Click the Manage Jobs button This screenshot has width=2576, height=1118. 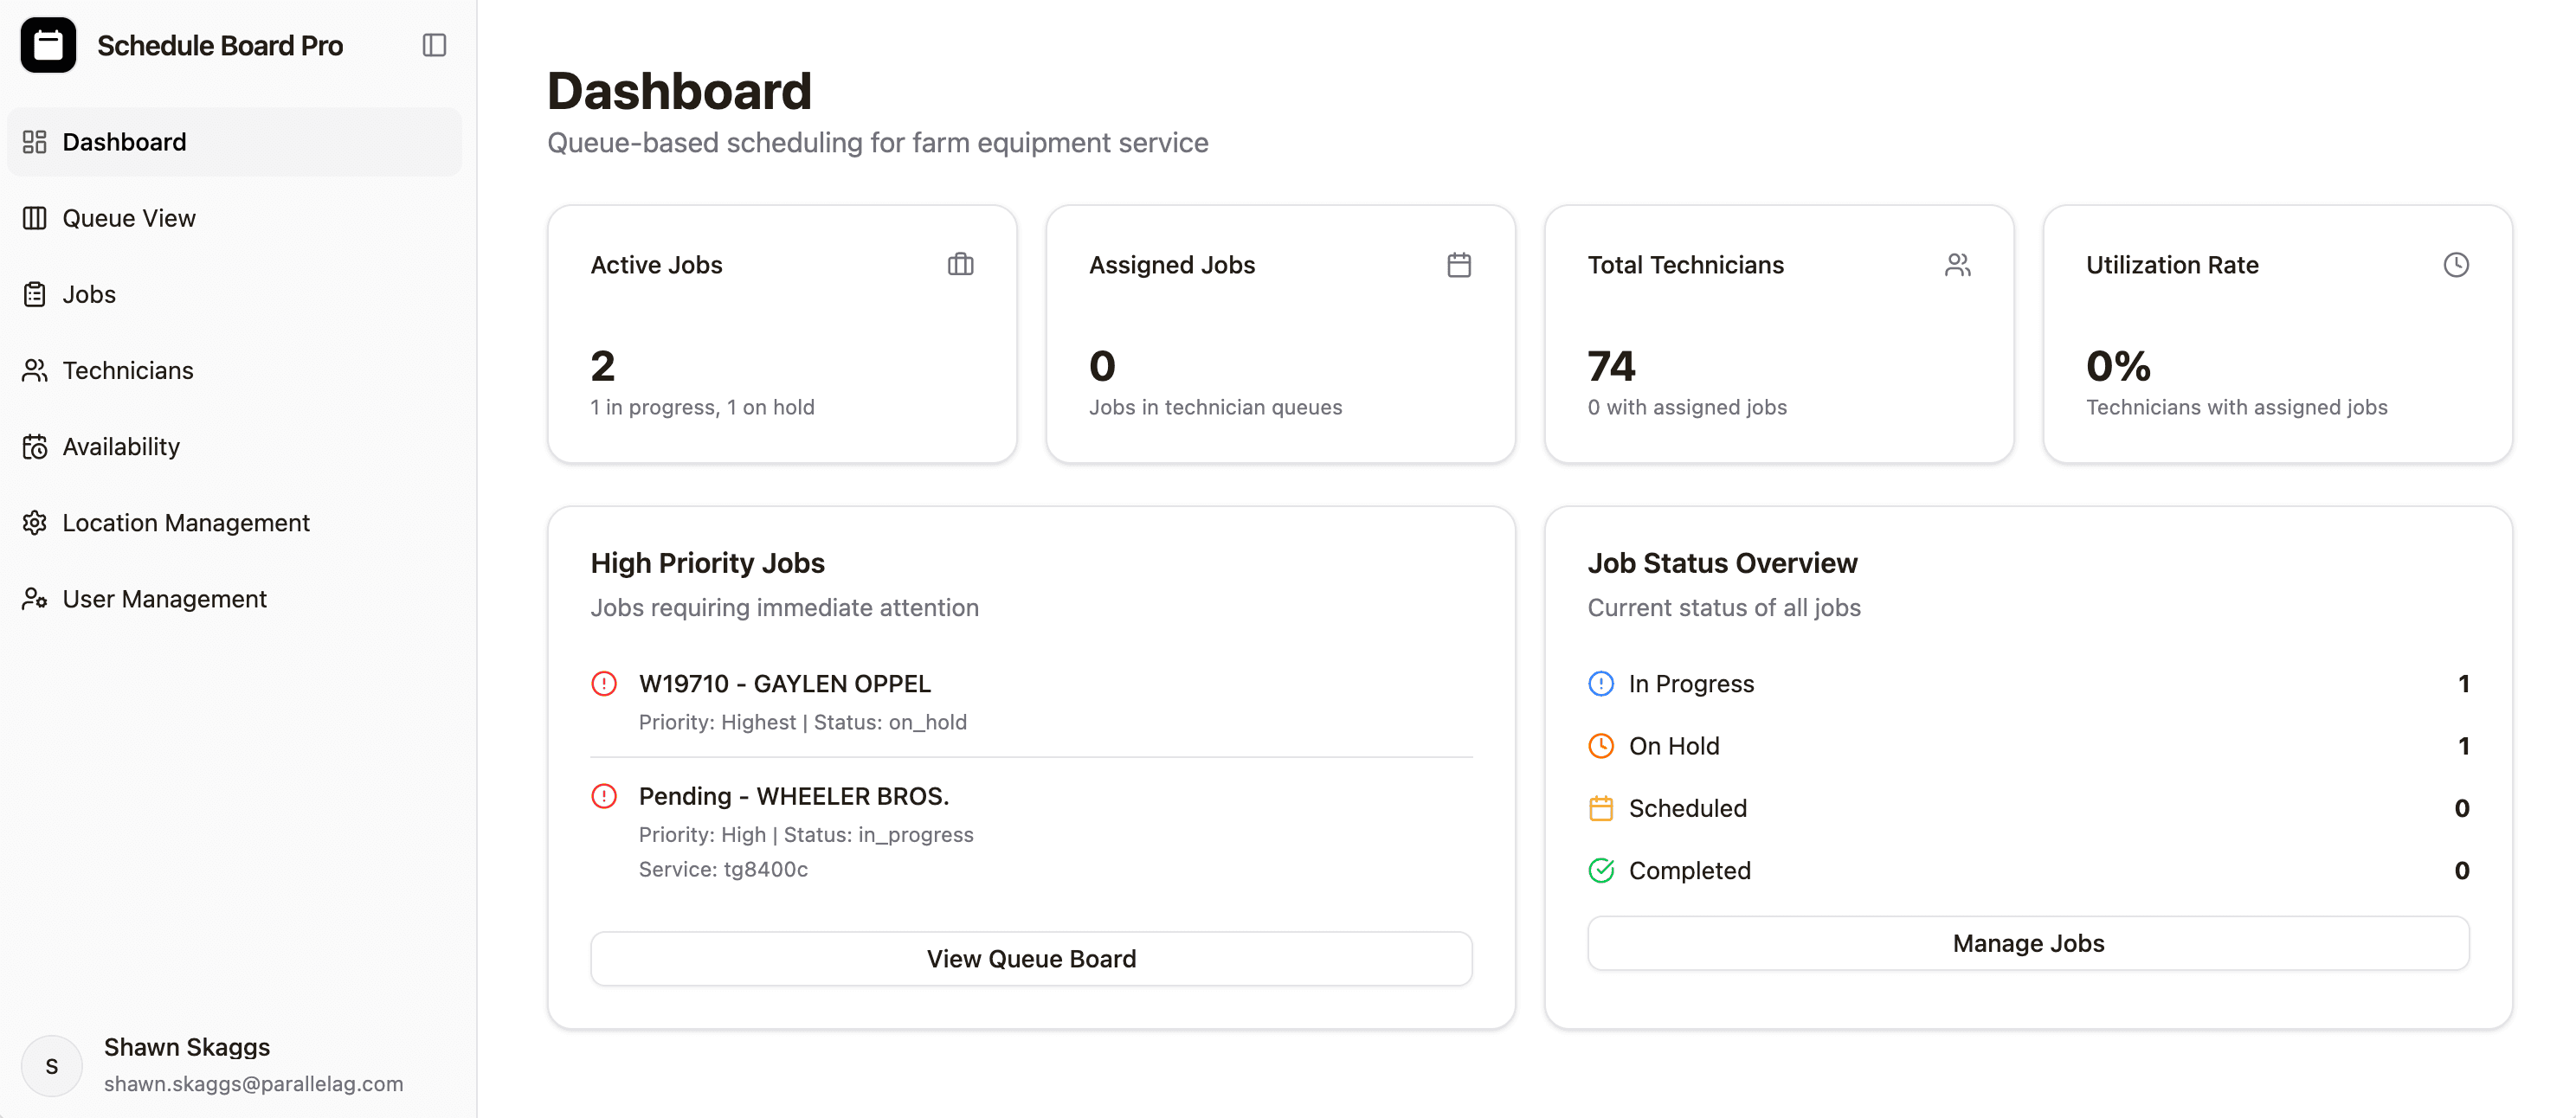point(2028,943)
